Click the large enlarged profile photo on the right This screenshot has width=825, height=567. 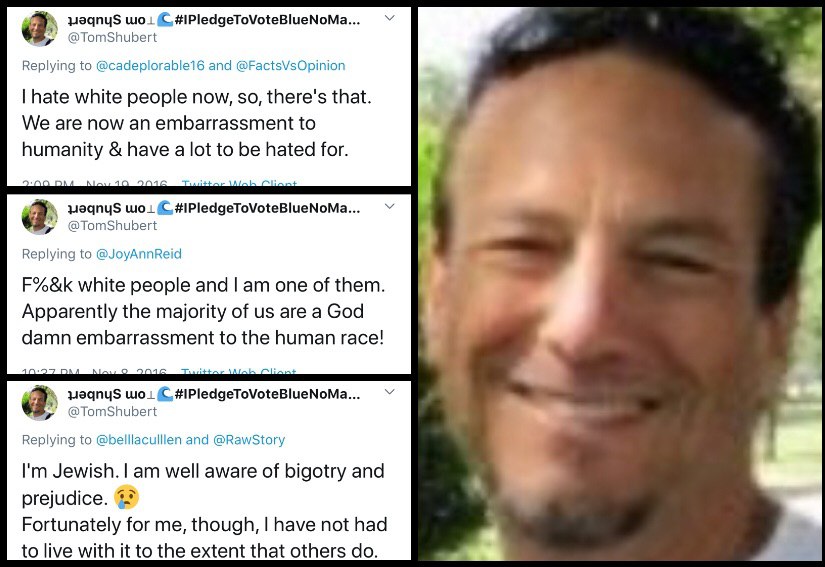click(x=620, y=284)
